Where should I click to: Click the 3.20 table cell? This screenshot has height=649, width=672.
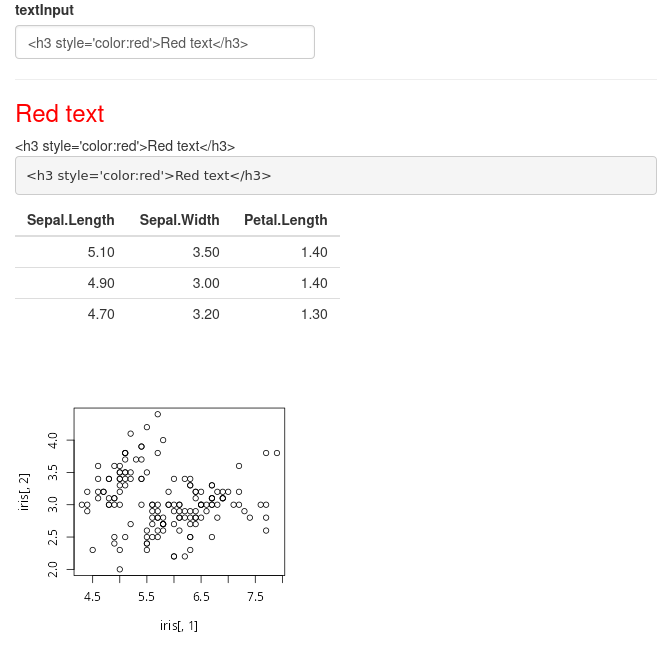tap(206, 314)
